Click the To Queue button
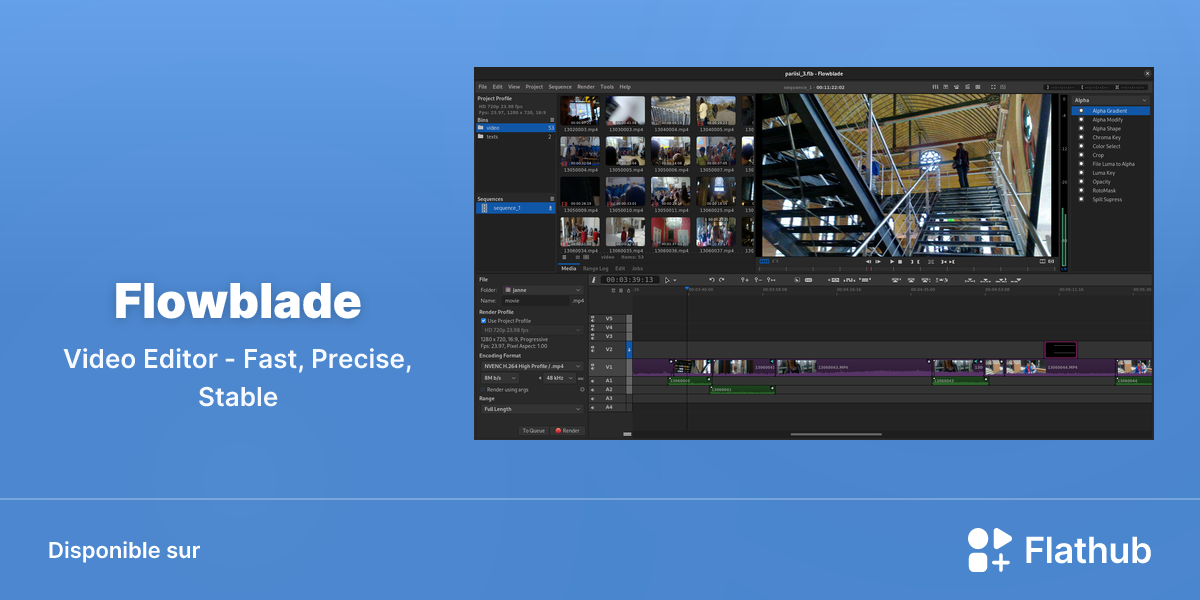The height and width of the screenshot is (600, 1200). [x=533, y=430]
